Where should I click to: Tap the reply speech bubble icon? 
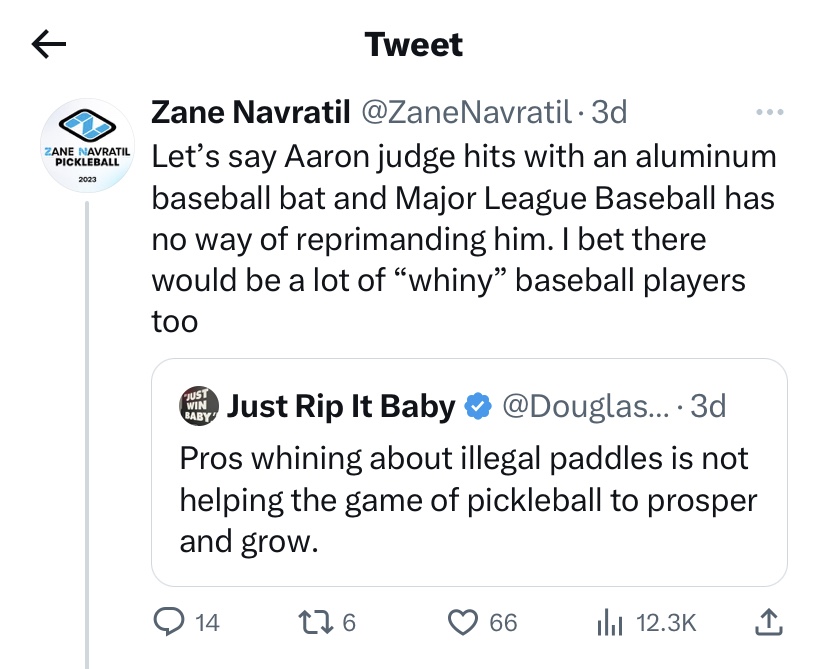click(166, 623)
